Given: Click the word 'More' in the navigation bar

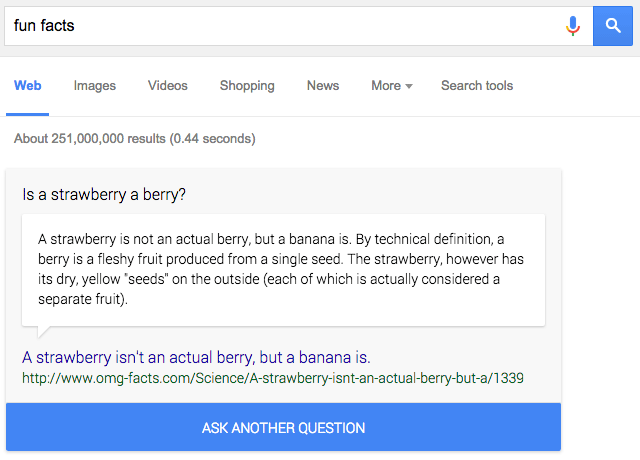Looking at the screenshot, I should point(385,86).
